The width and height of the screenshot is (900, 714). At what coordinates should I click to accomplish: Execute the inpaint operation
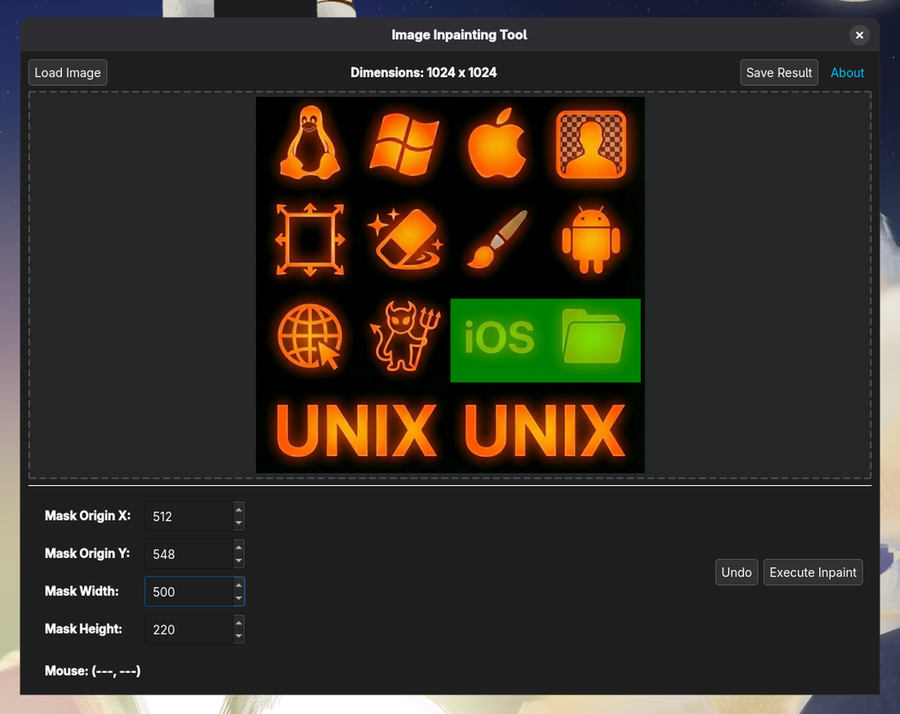[x=812, y=572]
